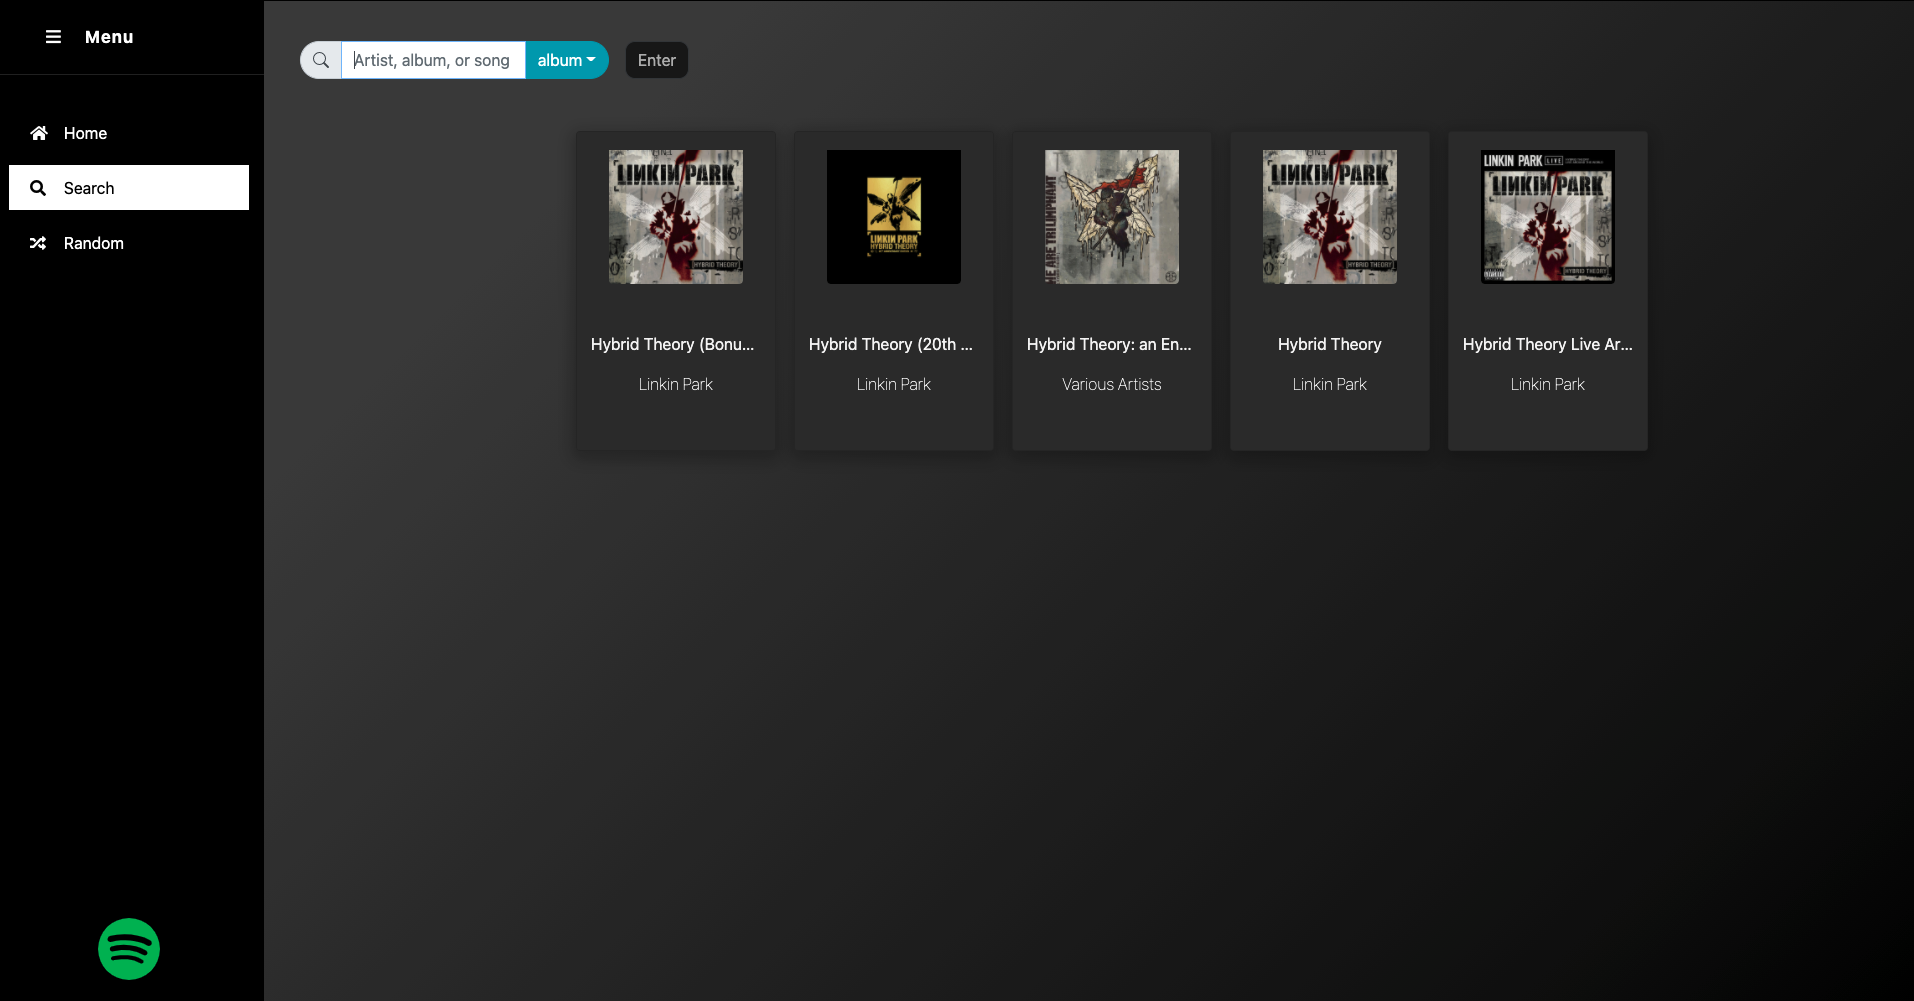This screenshot has width=1914, height=1001.
Task: Click the title Hybrid Theory: an En...
Action: tap(1109, 344)
